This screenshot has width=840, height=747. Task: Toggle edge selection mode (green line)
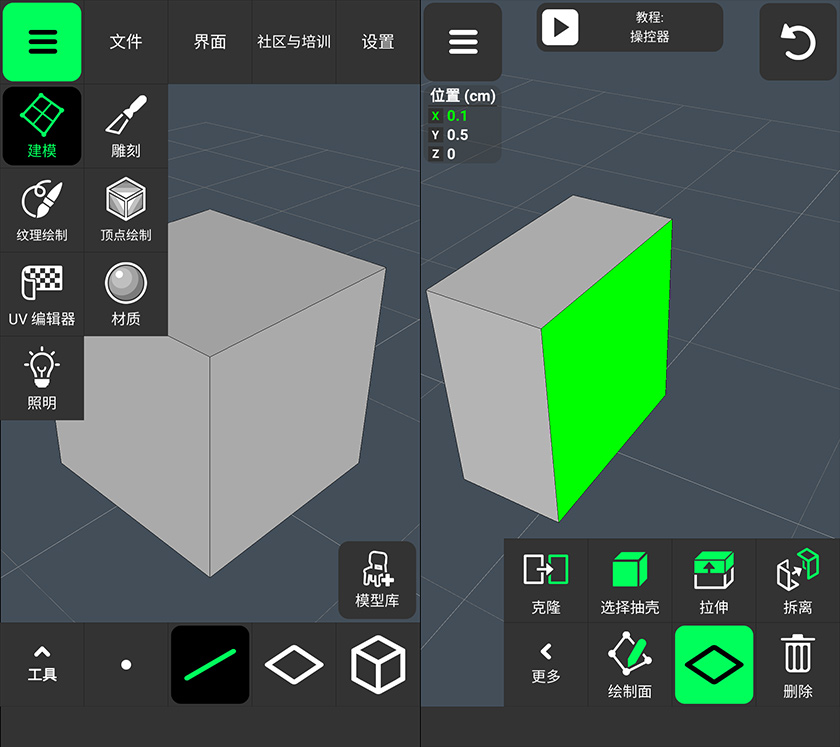(x=210, y=664)
